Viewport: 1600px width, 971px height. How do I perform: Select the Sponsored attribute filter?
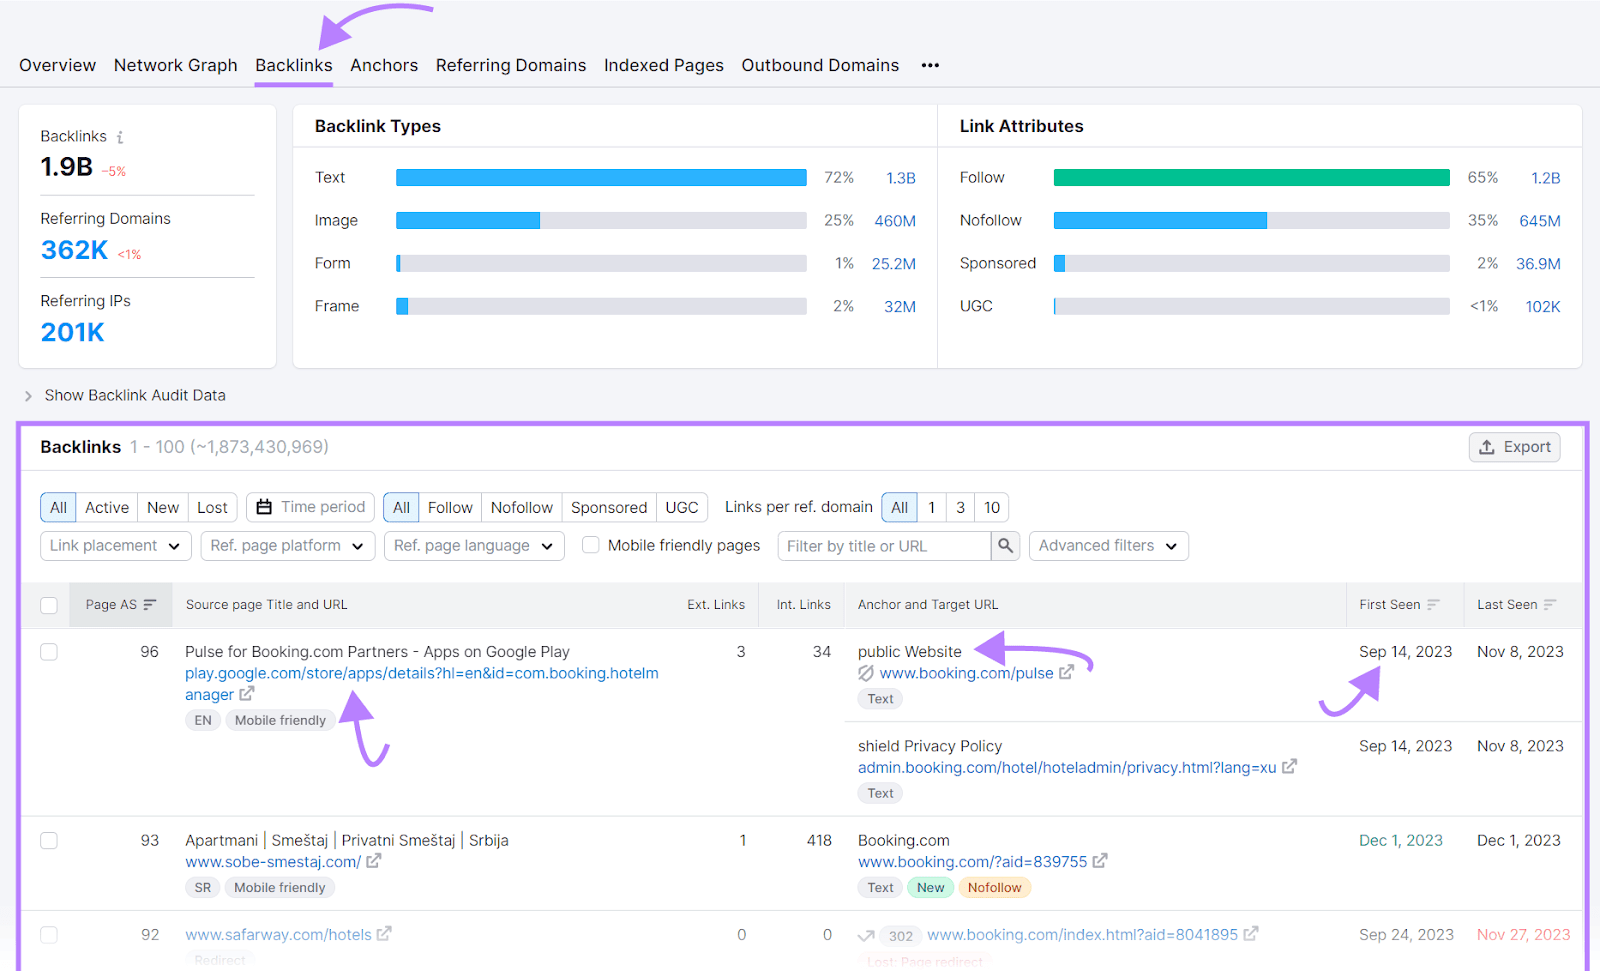click(x=609, y=507)
